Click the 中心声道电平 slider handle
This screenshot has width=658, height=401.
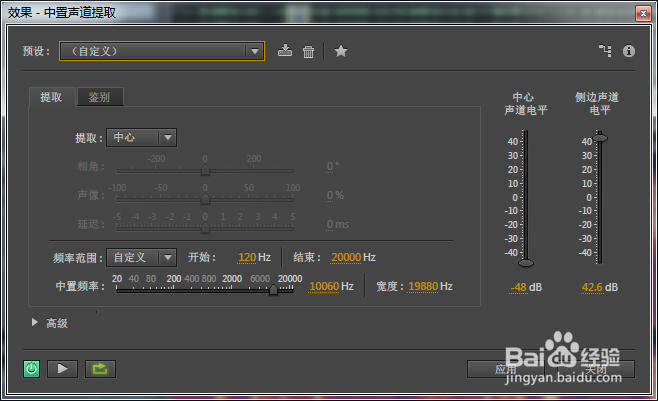point(526,263)
